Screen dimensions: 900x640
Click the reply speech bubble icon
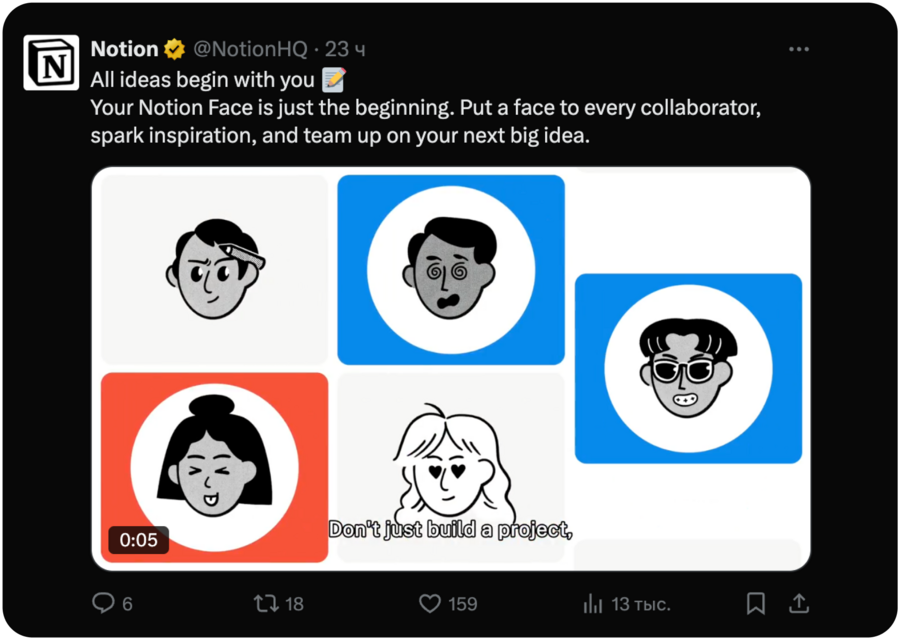pyautogui.click(x=104, y=603)
